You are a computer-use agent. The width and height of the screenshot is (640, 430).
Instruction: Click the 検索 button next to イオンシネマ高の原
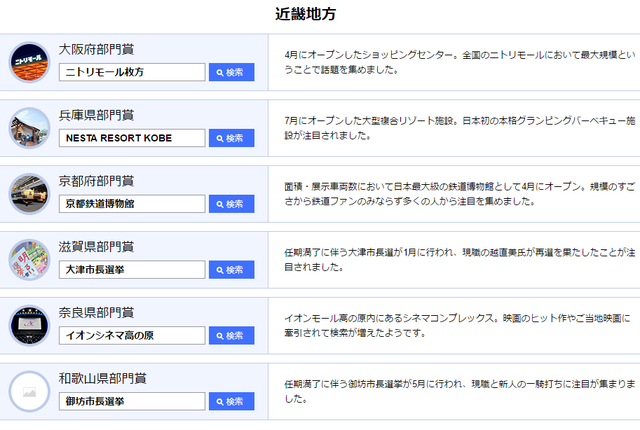231,335
